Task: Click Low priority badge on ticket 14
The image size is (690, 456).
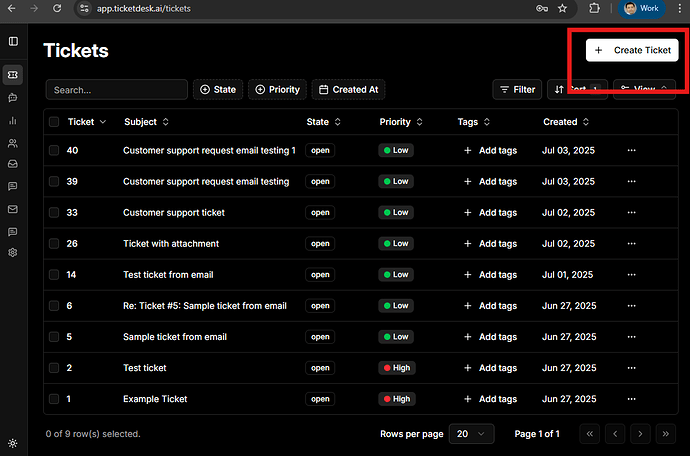Action: tap(396, 275)
